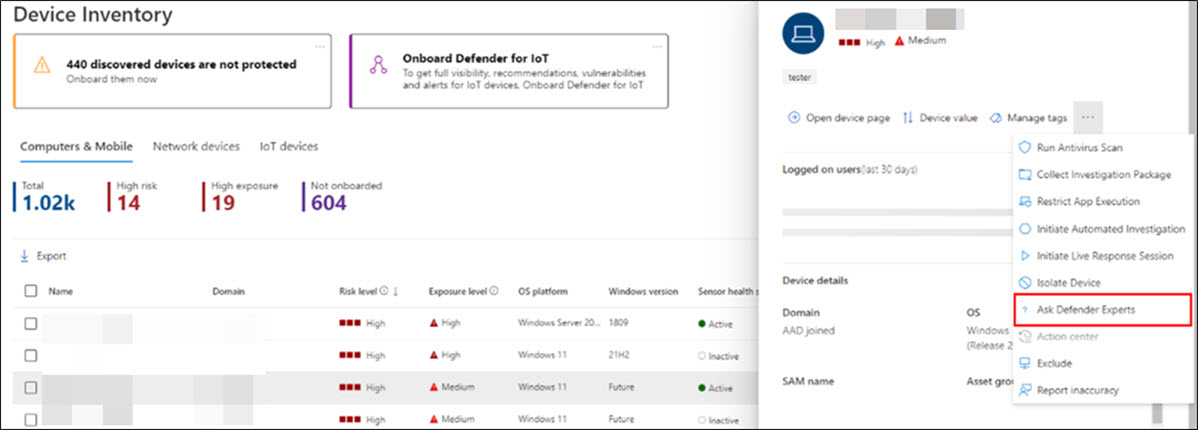The width and height of the screenshot is (1198, 430).
Task: Click the warning triangle on the unprotected devices card
Action: (x=41, y=65)
